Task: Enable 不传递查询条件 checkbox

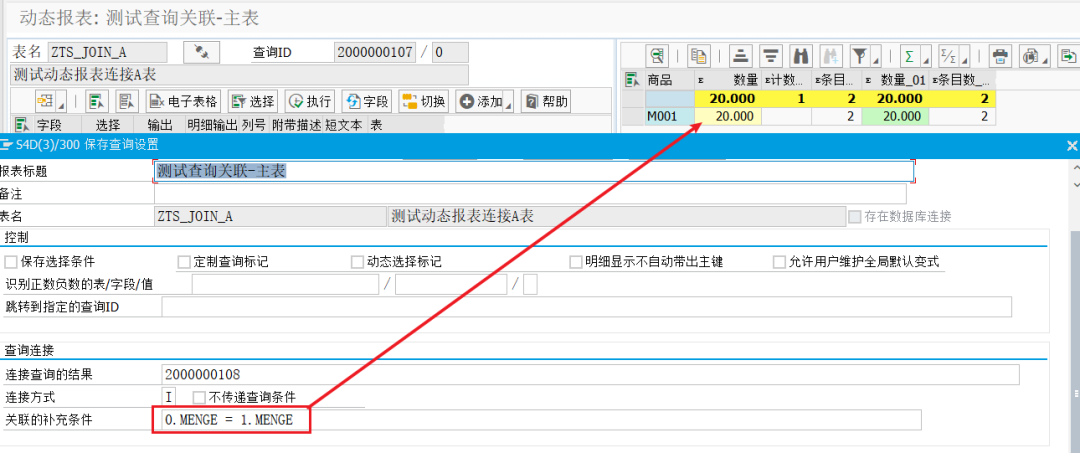Action: (x=199, y=397)
